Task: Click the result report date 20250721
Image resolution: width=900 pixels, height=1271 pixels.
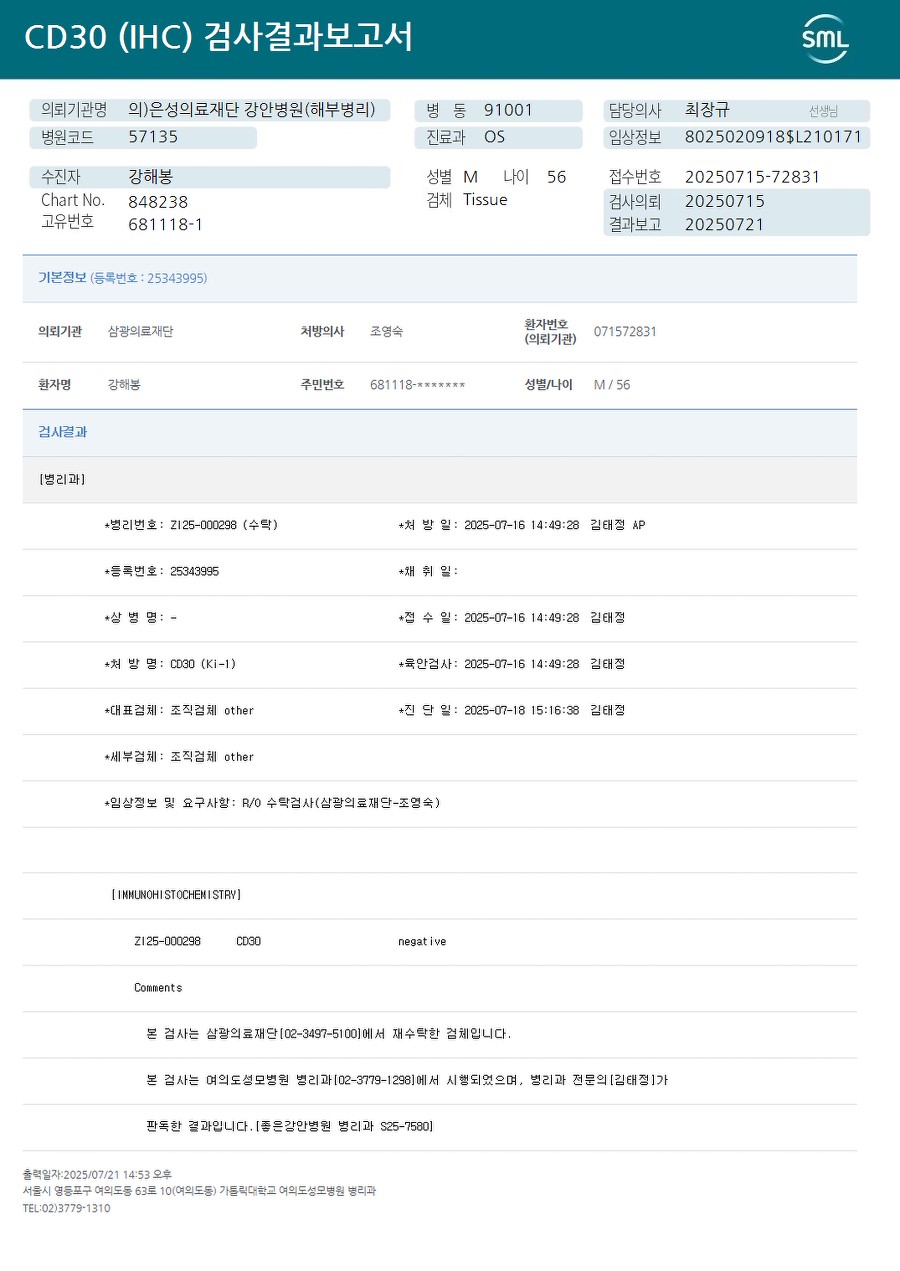Action: point(724,224)
